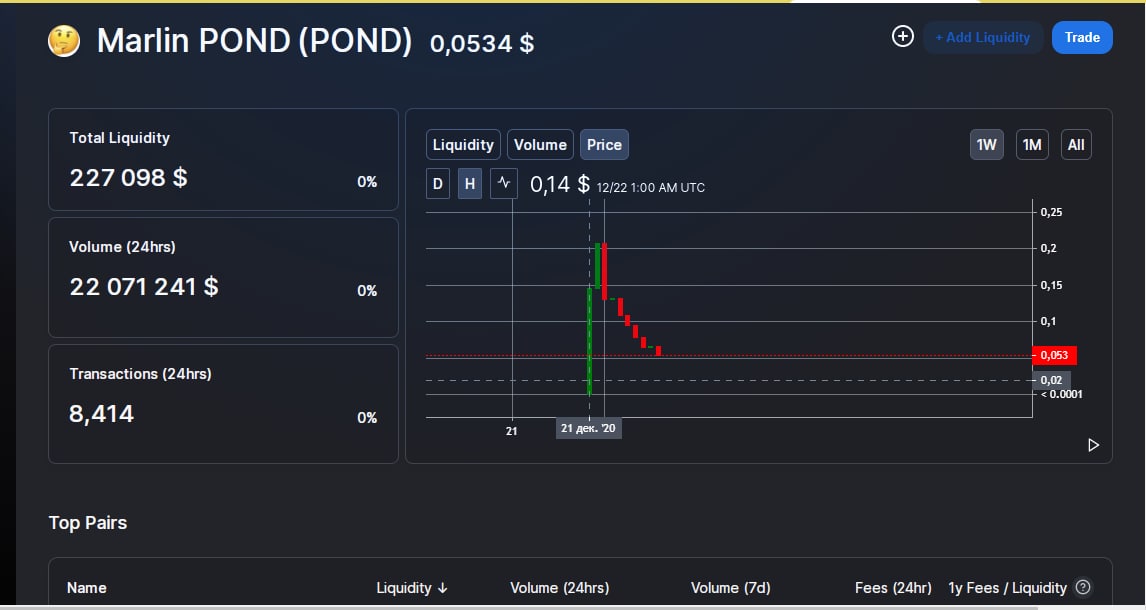Click the thinking-face token icon
The image size is (1146, 610).
[64, 41]
